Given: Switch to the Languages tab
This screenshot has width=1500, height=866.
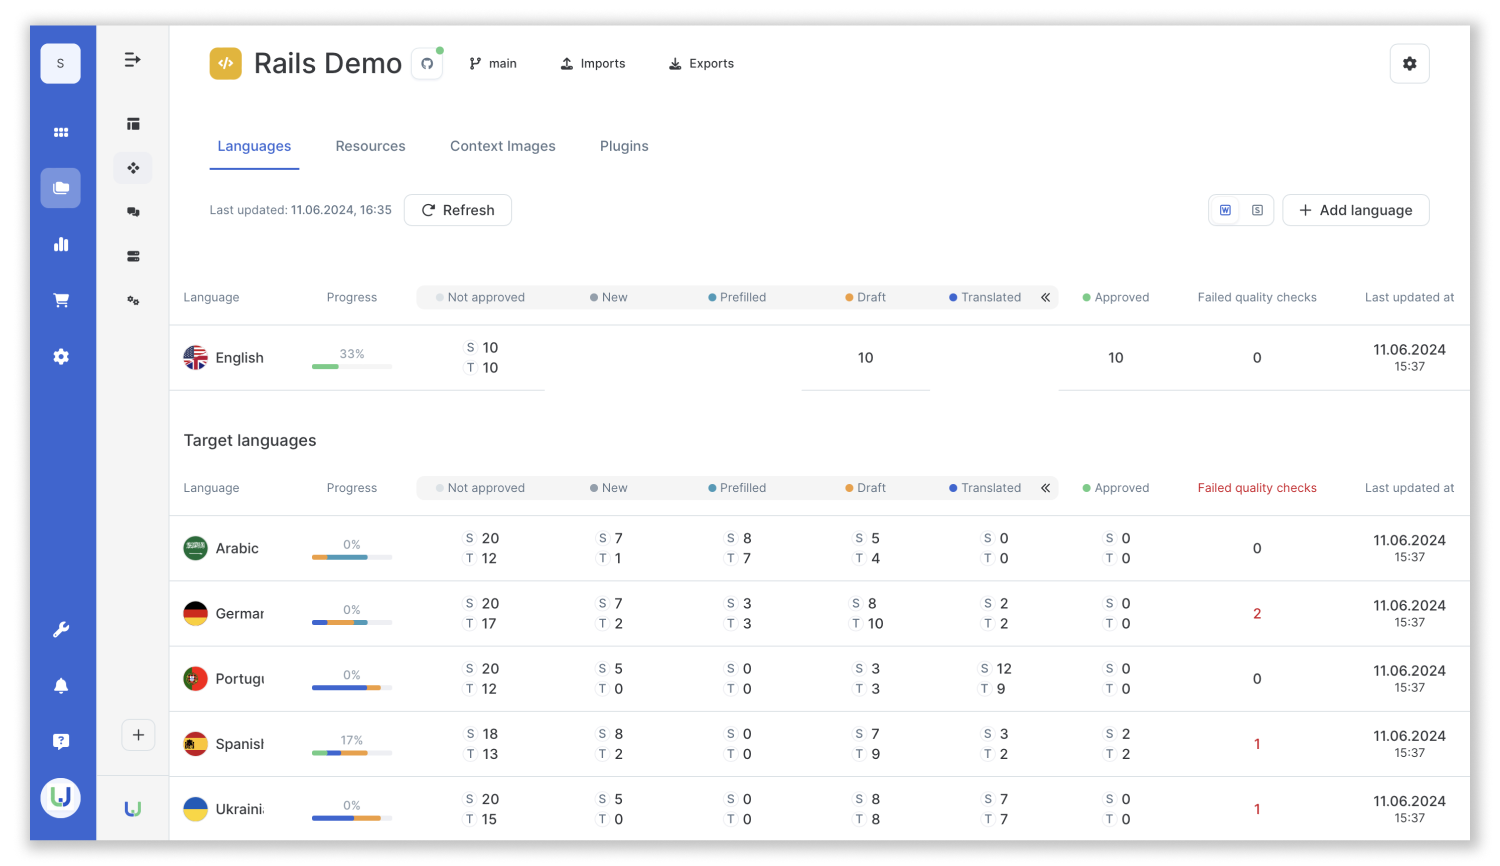Looking at the screenshot, I should [254, 146].
